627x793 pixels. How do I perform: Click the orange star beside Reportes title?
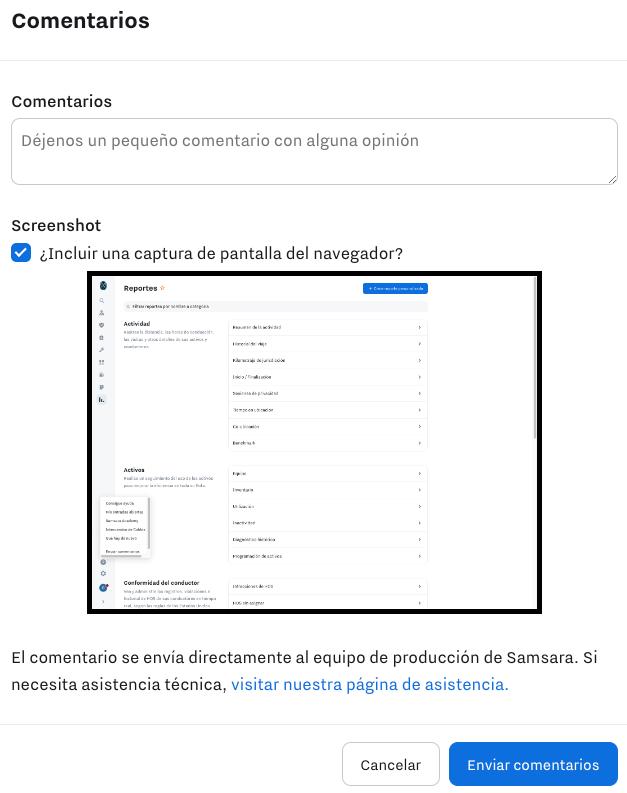coord(162,288)
